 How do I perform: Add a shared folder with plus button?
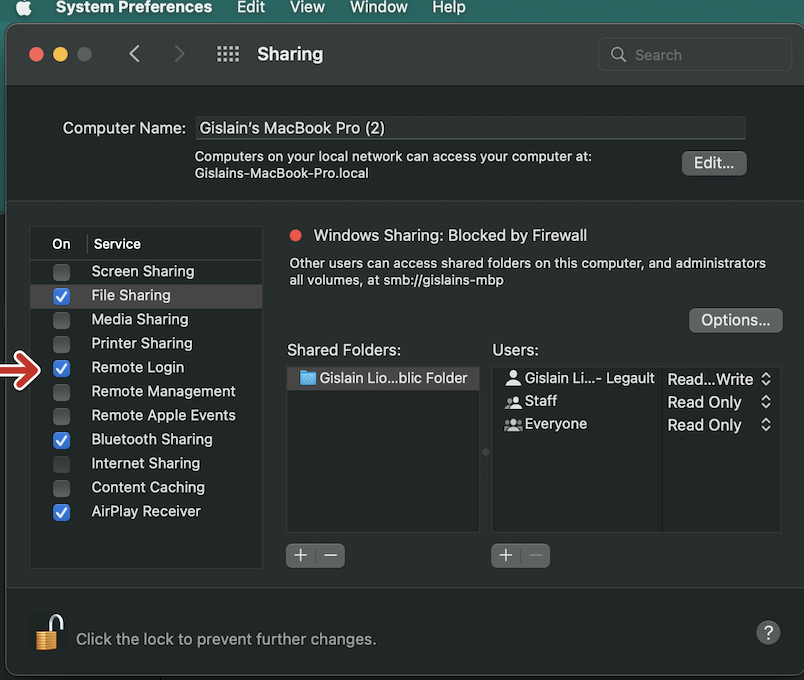pos(301,555)
